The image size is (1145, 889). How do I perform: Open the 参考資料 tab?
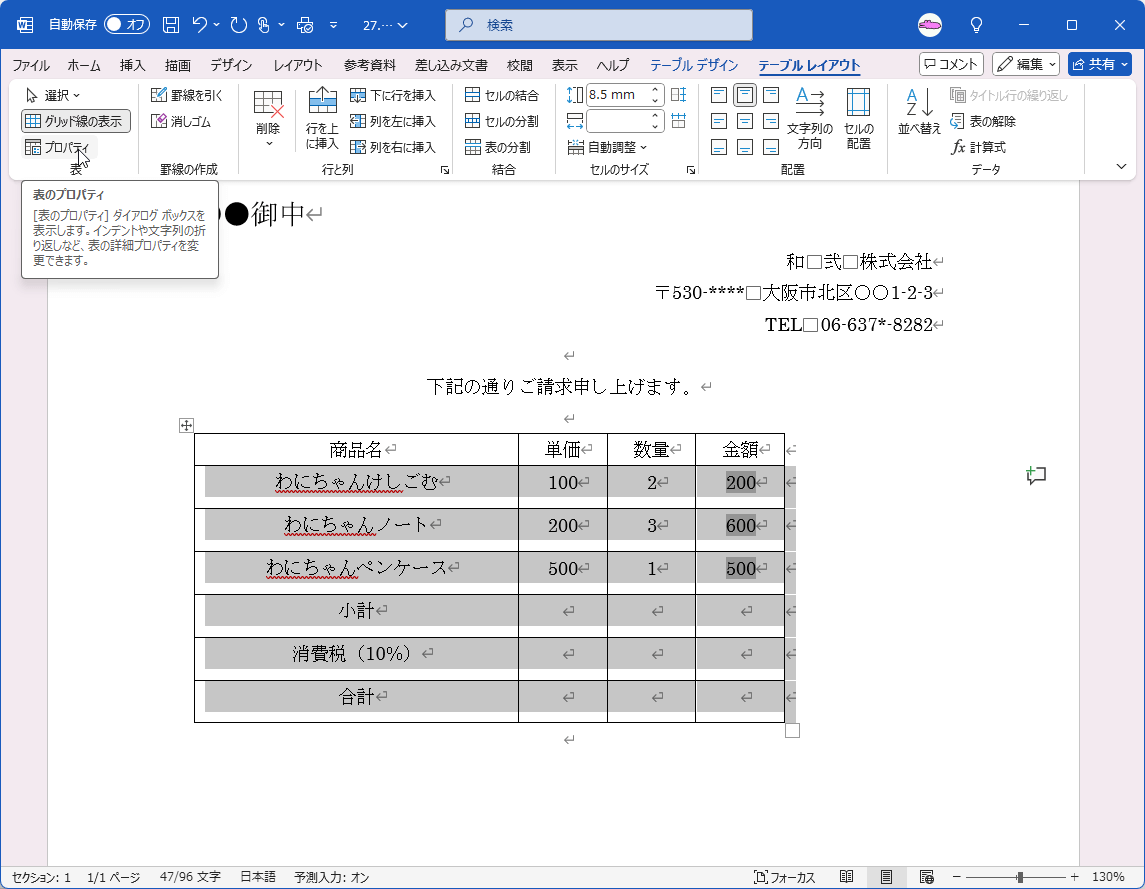point(369,65)
